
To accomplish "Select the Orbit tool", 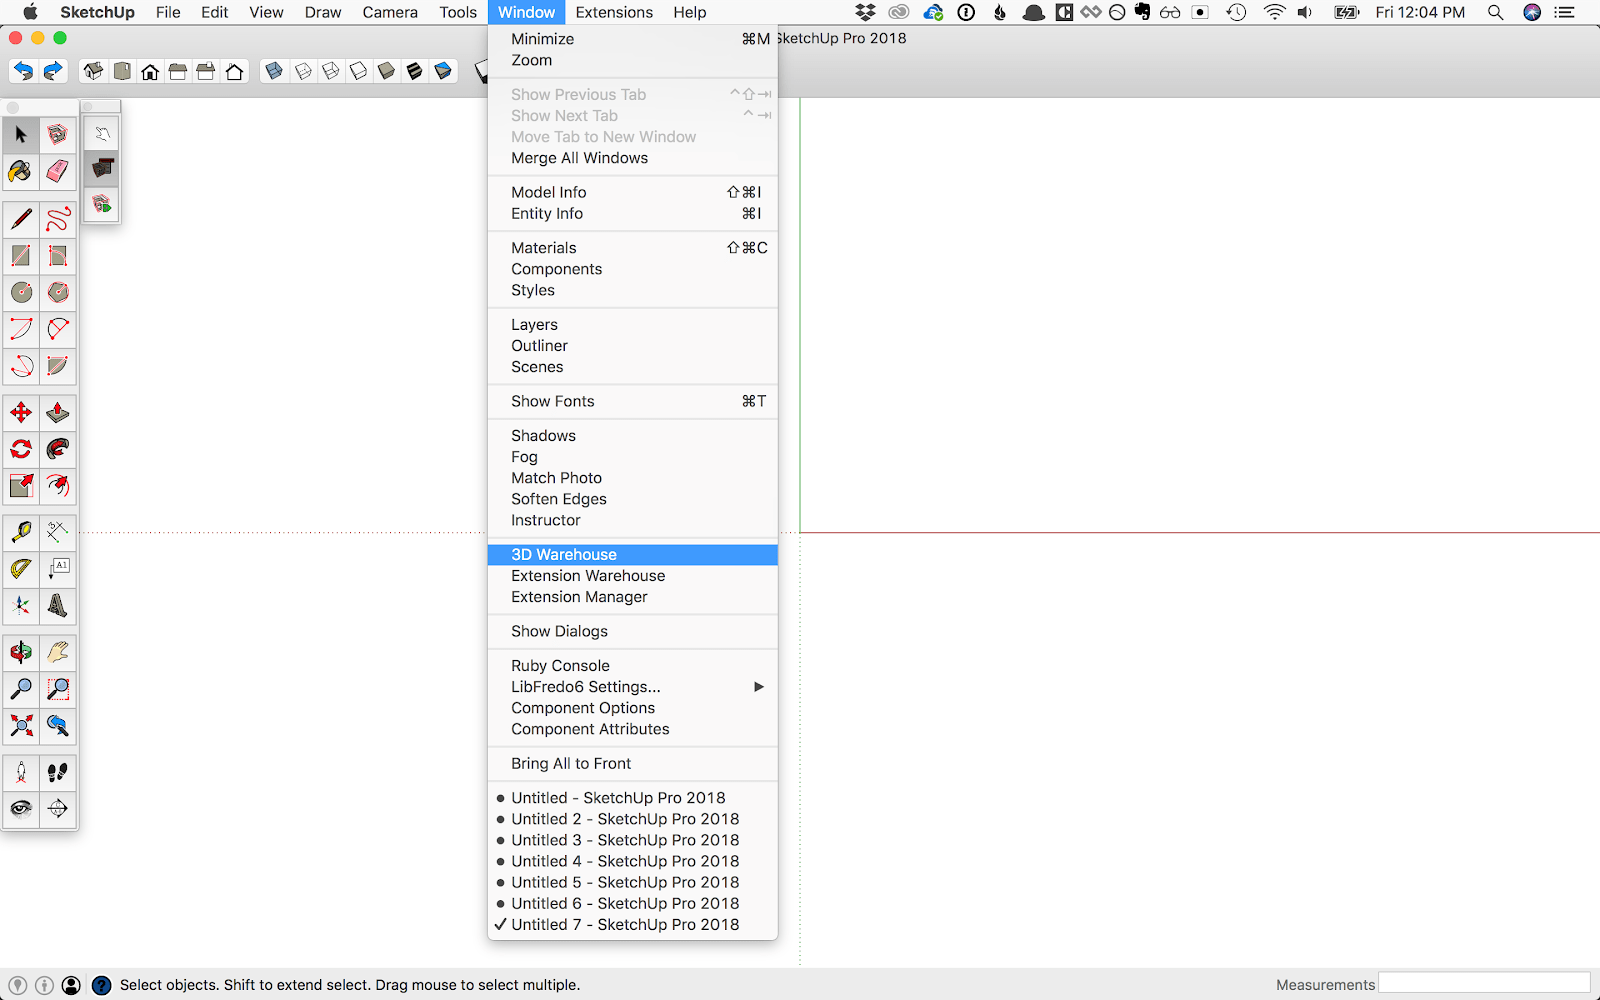I will pyautogui.click(x=21, y=653).
